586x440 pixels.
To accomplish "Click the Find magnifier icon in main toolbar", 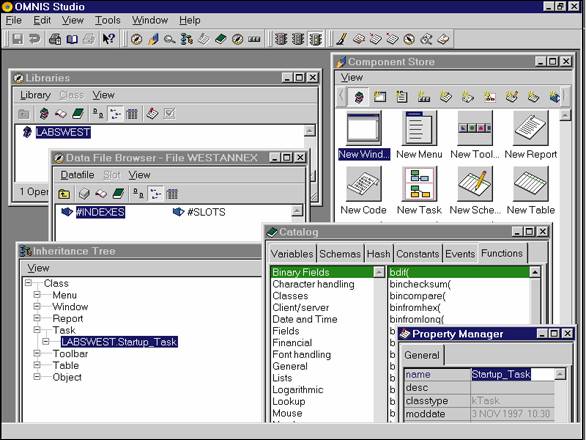I will click(170, 39).
